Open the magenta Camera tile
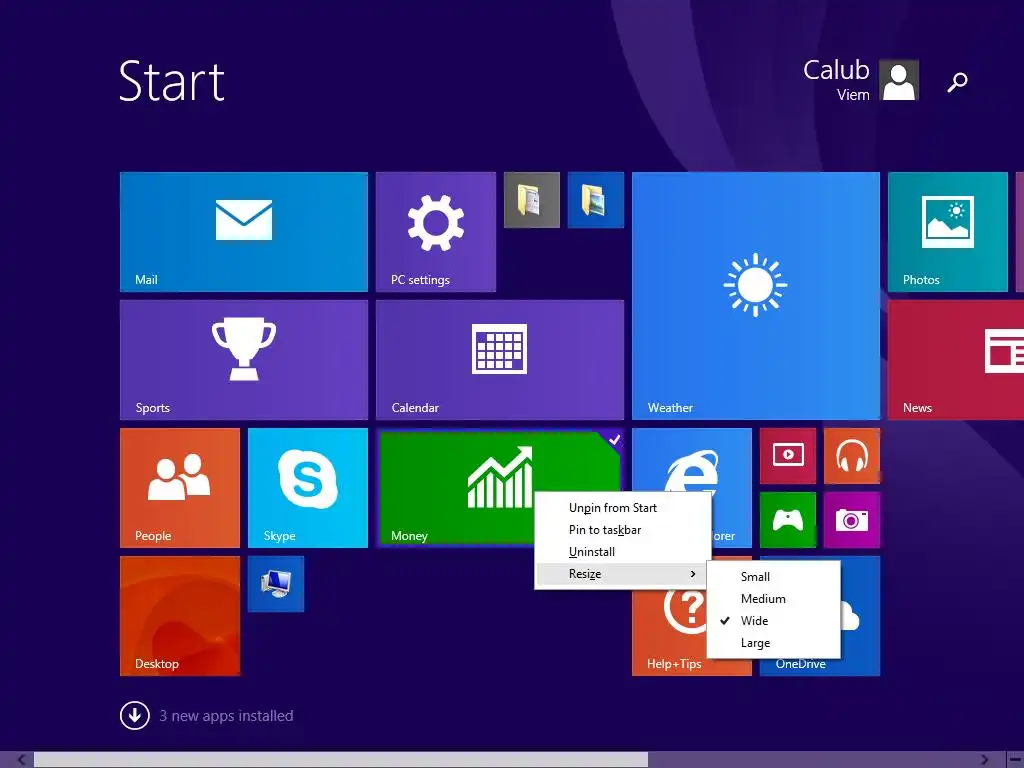 click(x=852, y=520)
